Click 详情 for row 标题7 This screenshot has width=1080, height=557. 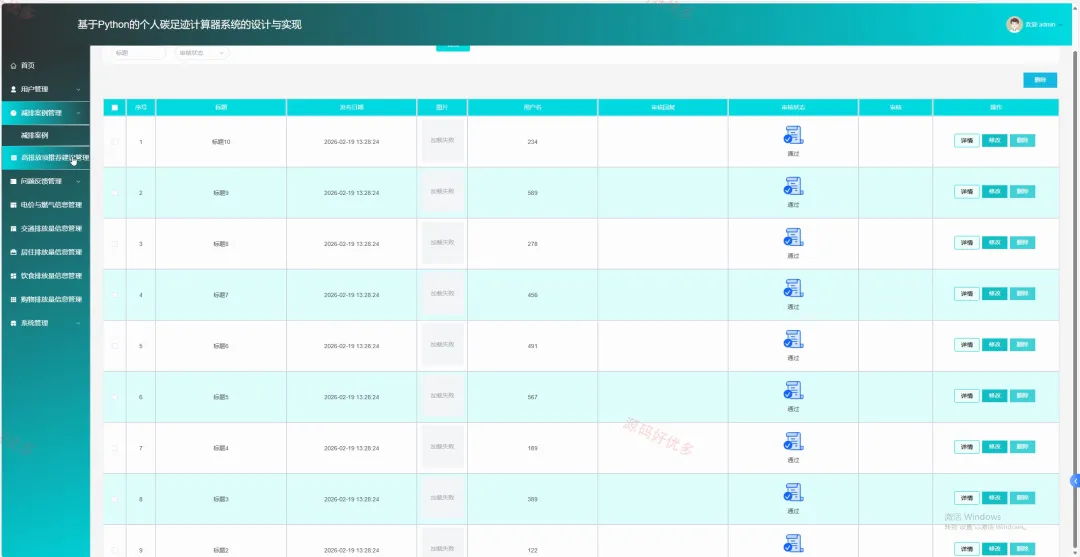(x=966, y=294)
